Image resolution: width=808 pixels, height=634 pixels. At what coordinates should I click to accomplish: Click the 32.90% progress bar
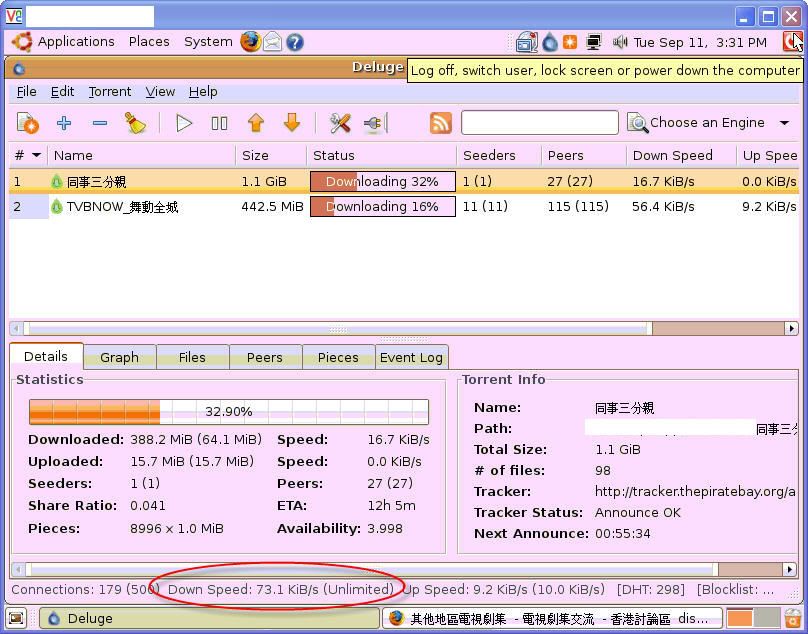coord(227,411)
